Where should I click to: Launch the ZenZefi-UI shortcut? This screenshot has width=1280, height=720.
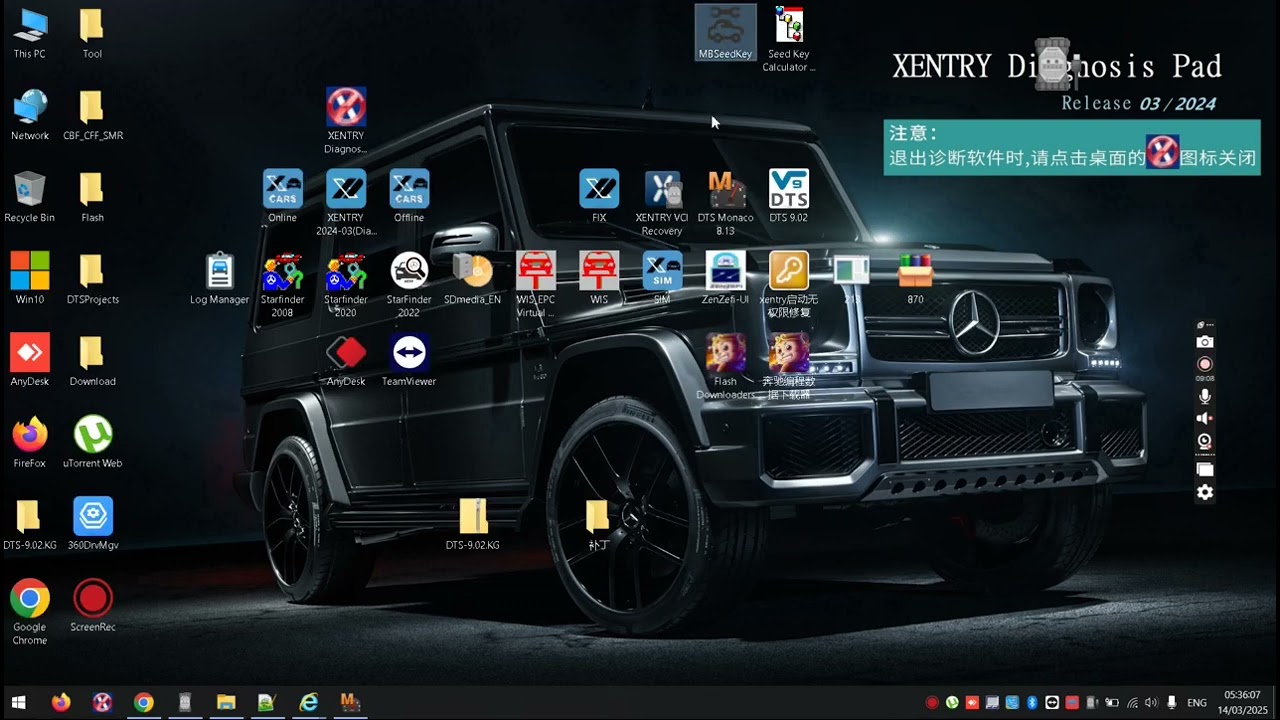click(726, 278)
